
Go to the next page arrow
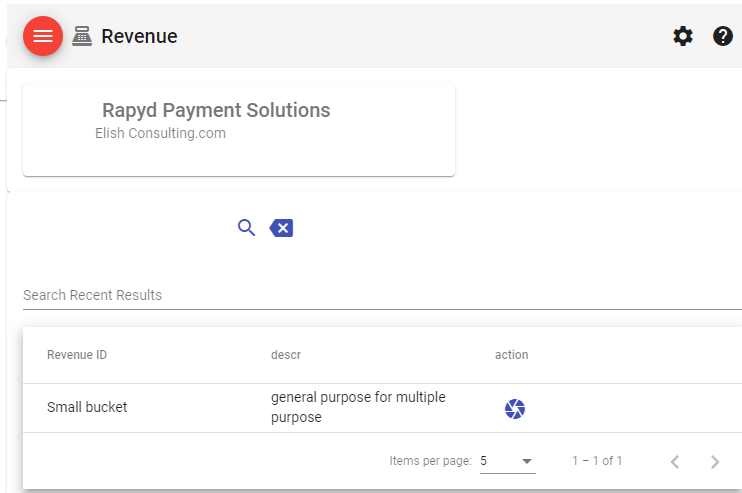pyautogui.click(x=715, y=461)
